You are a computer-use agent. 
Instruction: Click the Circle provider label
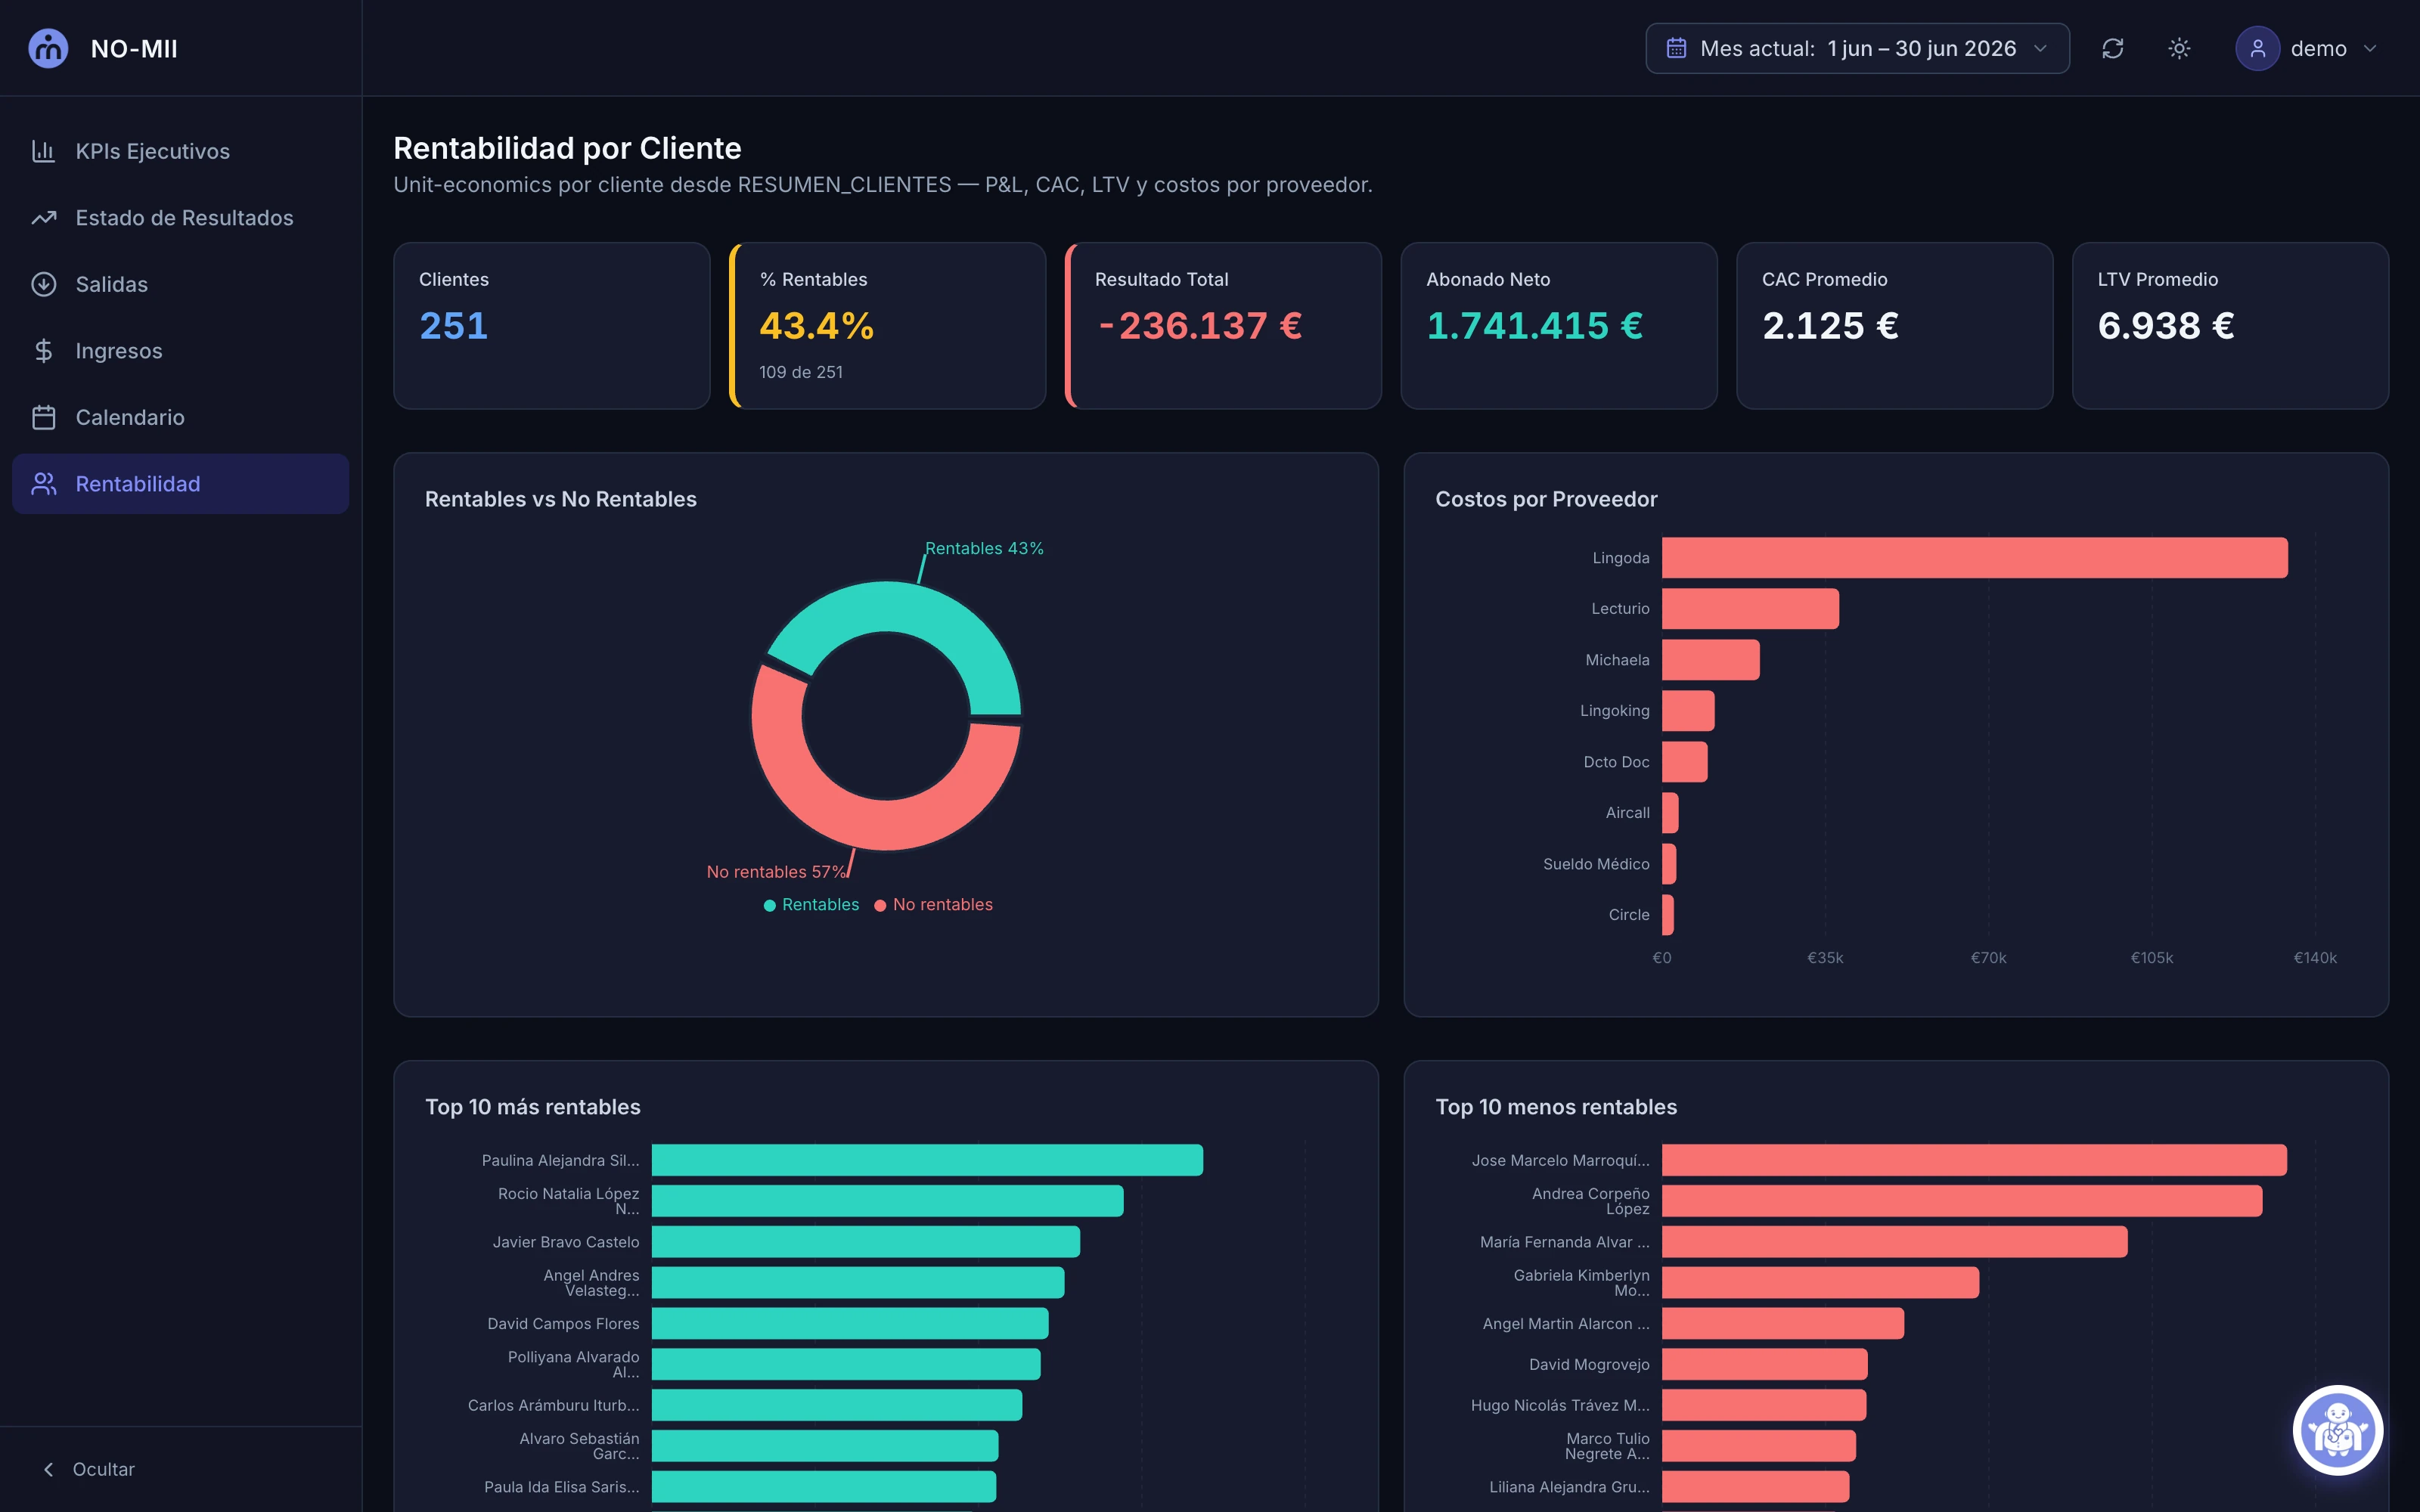pyautogui.click(x=1629, y=915)
